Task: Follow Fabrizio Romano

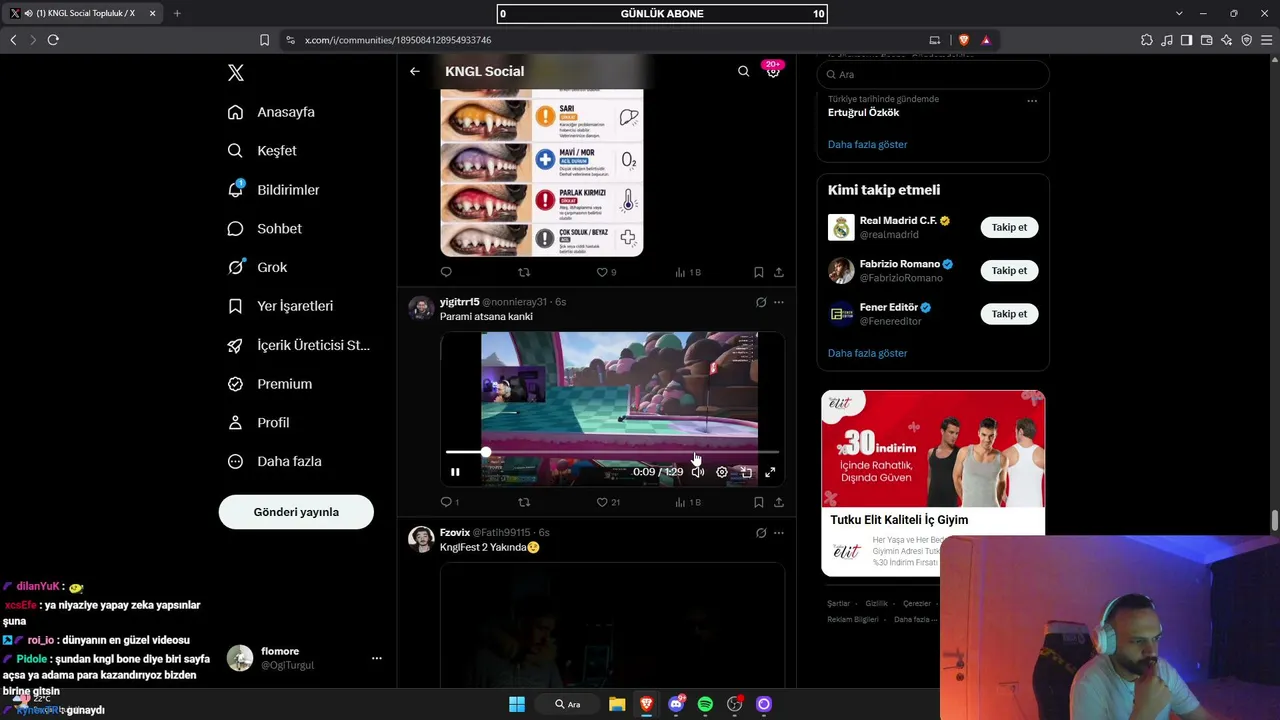Action: click(1009, 271)
